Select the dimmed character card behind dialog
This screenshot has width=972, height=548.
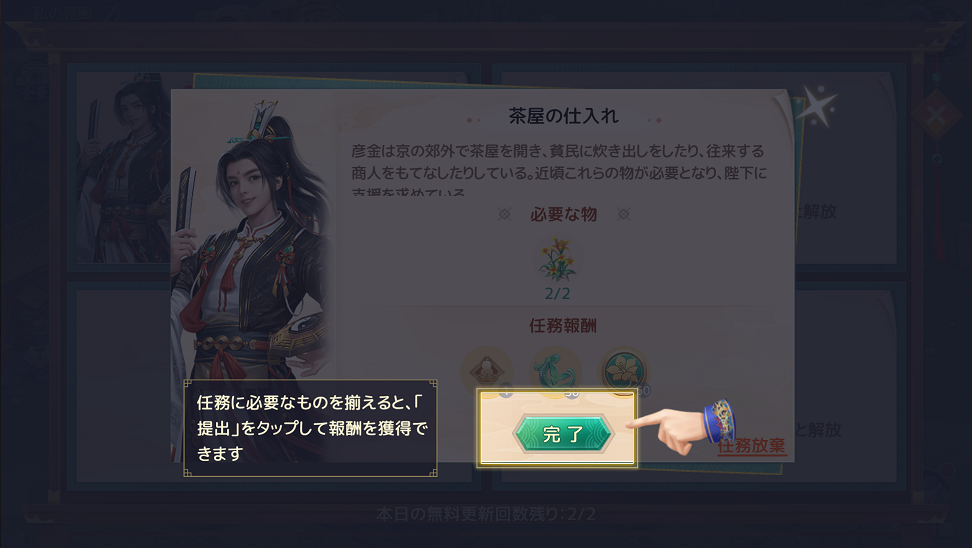124,169
